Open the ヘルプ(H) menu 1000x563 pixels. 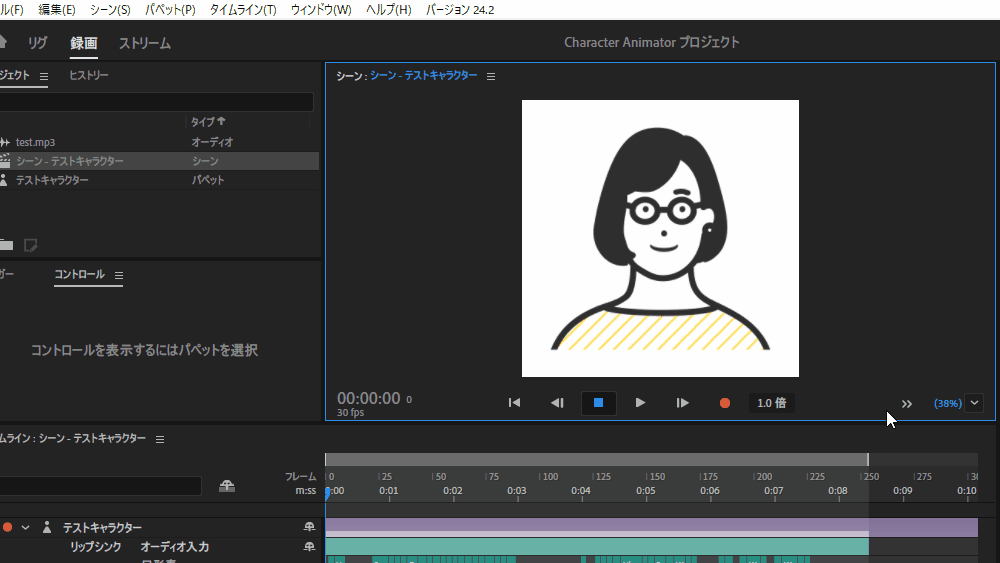388,10
